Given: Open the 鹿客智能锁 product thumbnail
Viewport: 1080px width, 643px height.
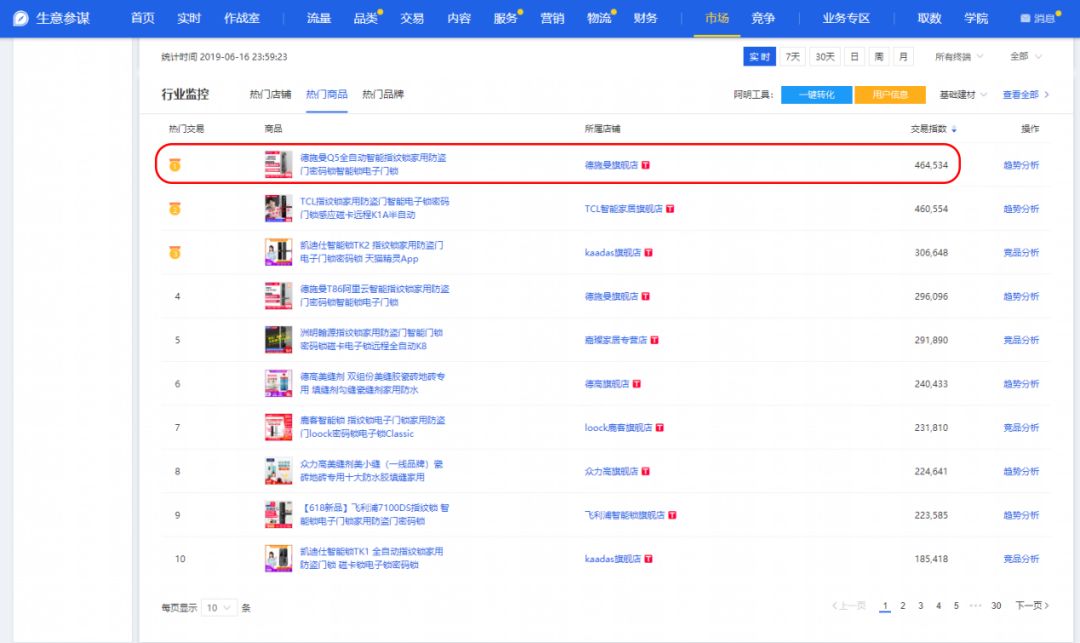Looking at the screenshot, I should point(278,427).
